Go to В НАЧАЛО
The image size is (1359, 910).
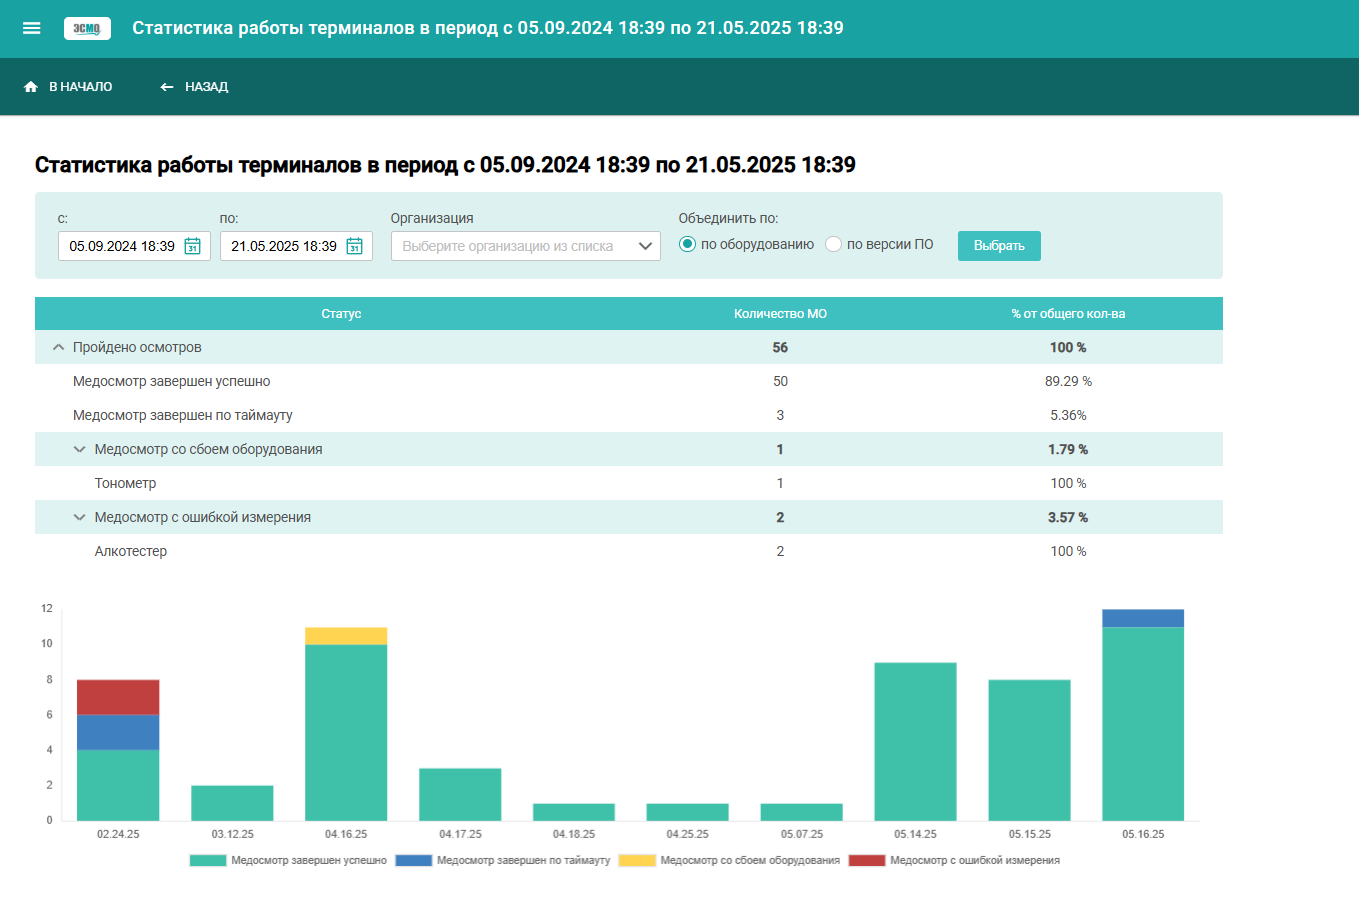click(68, 87)
